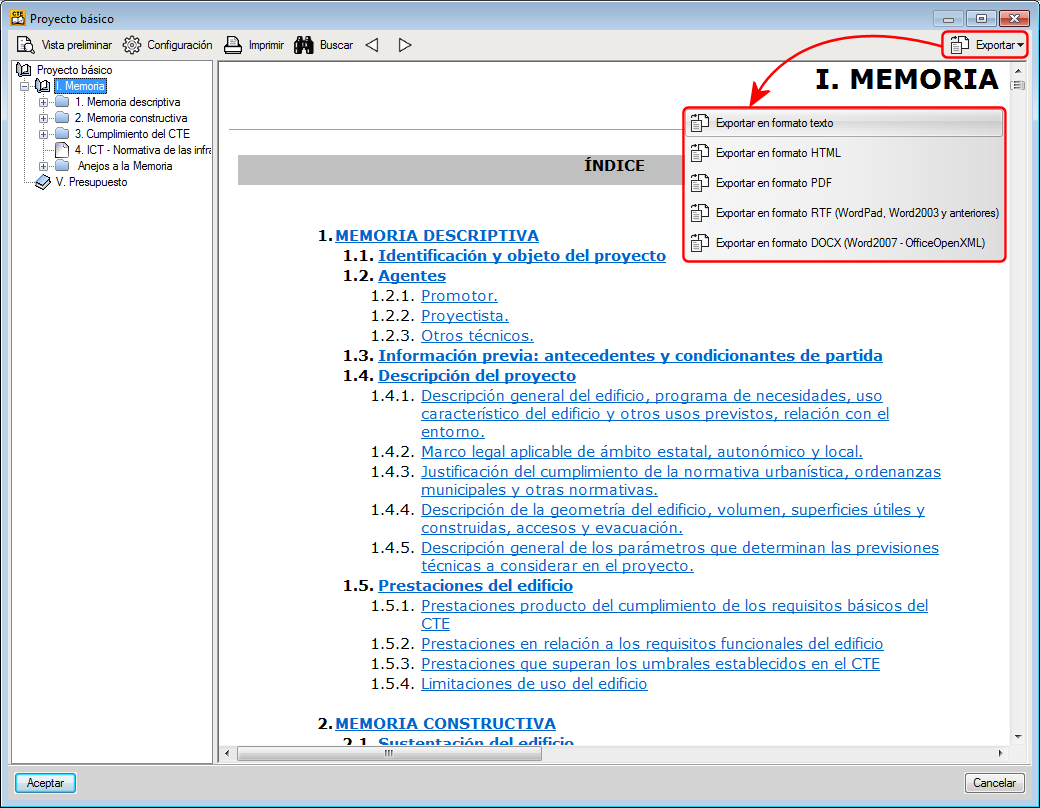This screenshot has height=808, width=1040.
Task: Click the Imprimir printer icon
Action: pyautogui.click(x=231, y=44)
